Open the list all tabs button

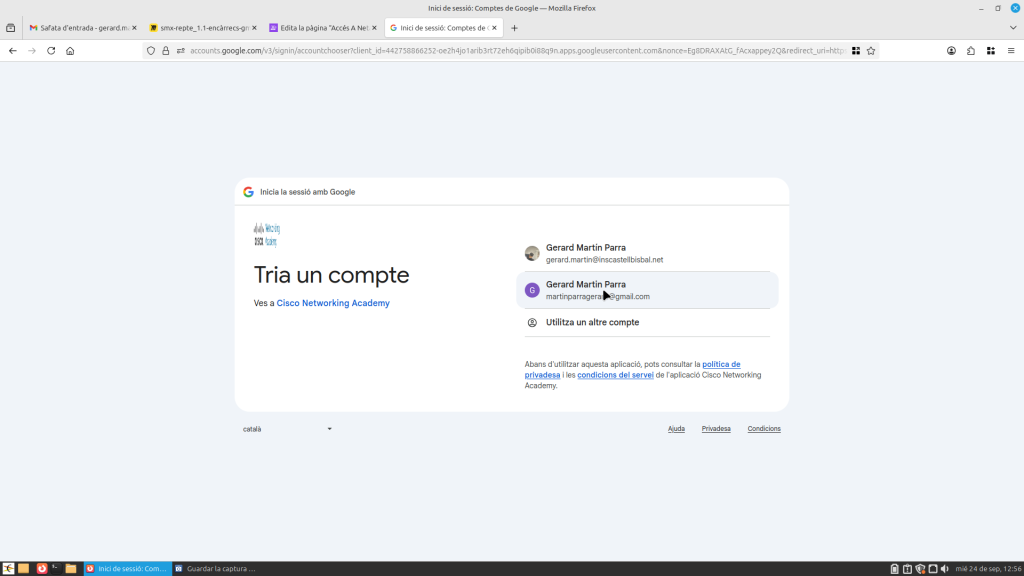[11, 28]
